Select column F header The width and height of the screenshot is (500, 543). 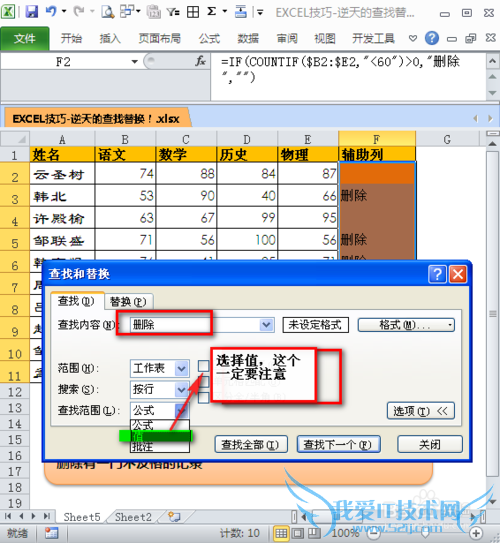(377, 139)
